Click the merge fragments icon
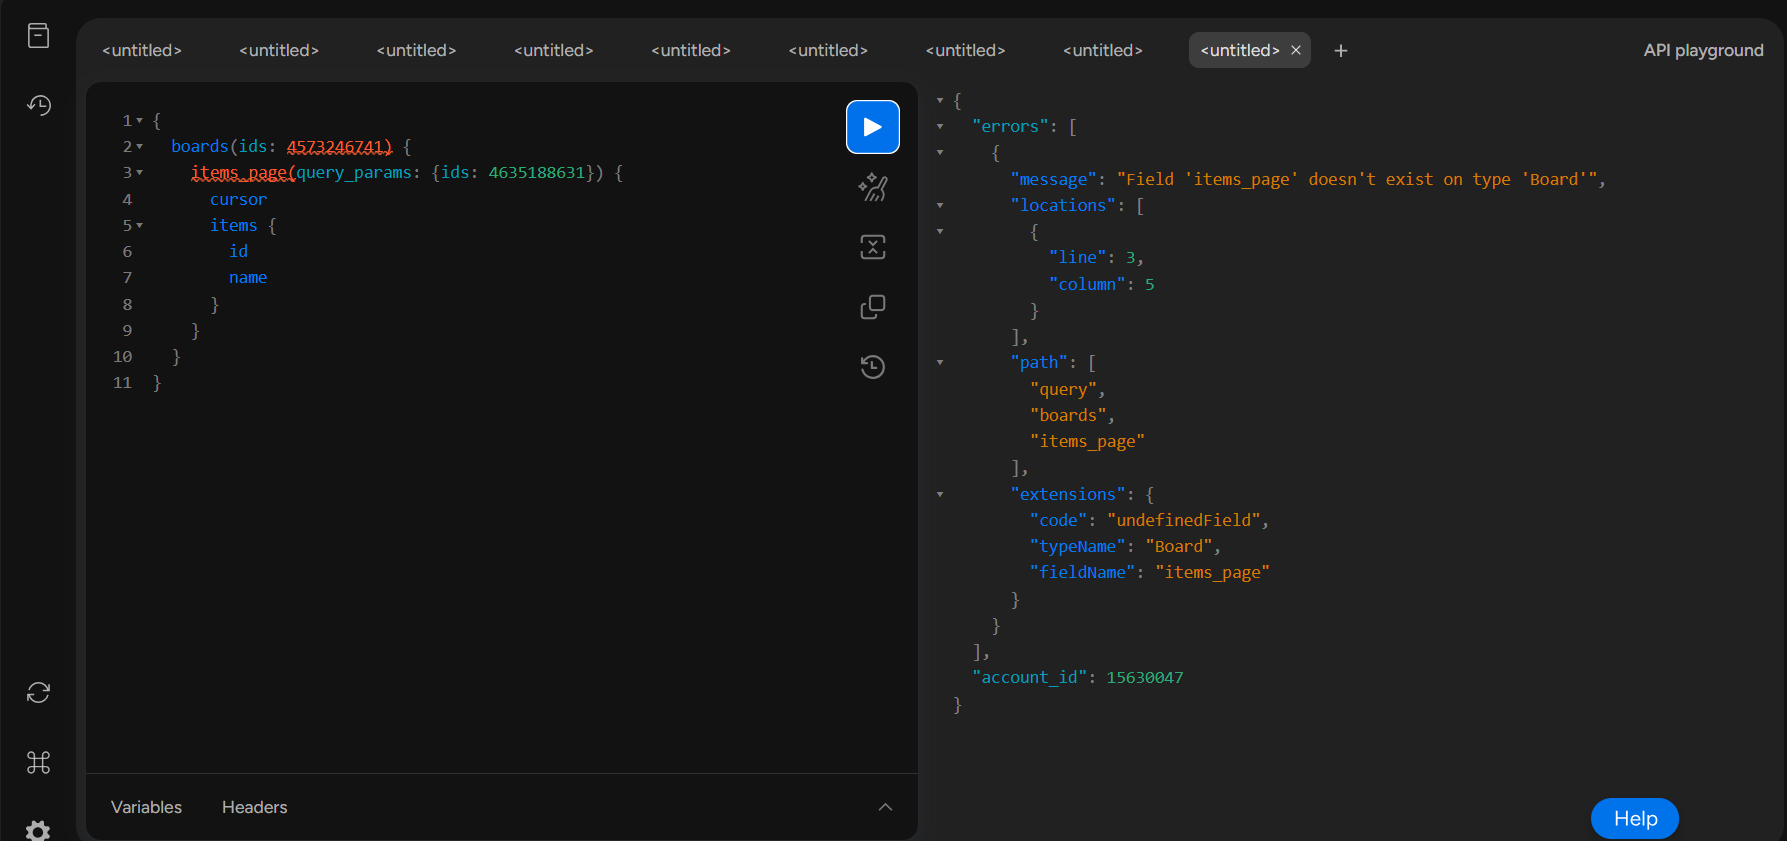Image resolution: width=1787 pixels, height=841 pixels. 873,247
